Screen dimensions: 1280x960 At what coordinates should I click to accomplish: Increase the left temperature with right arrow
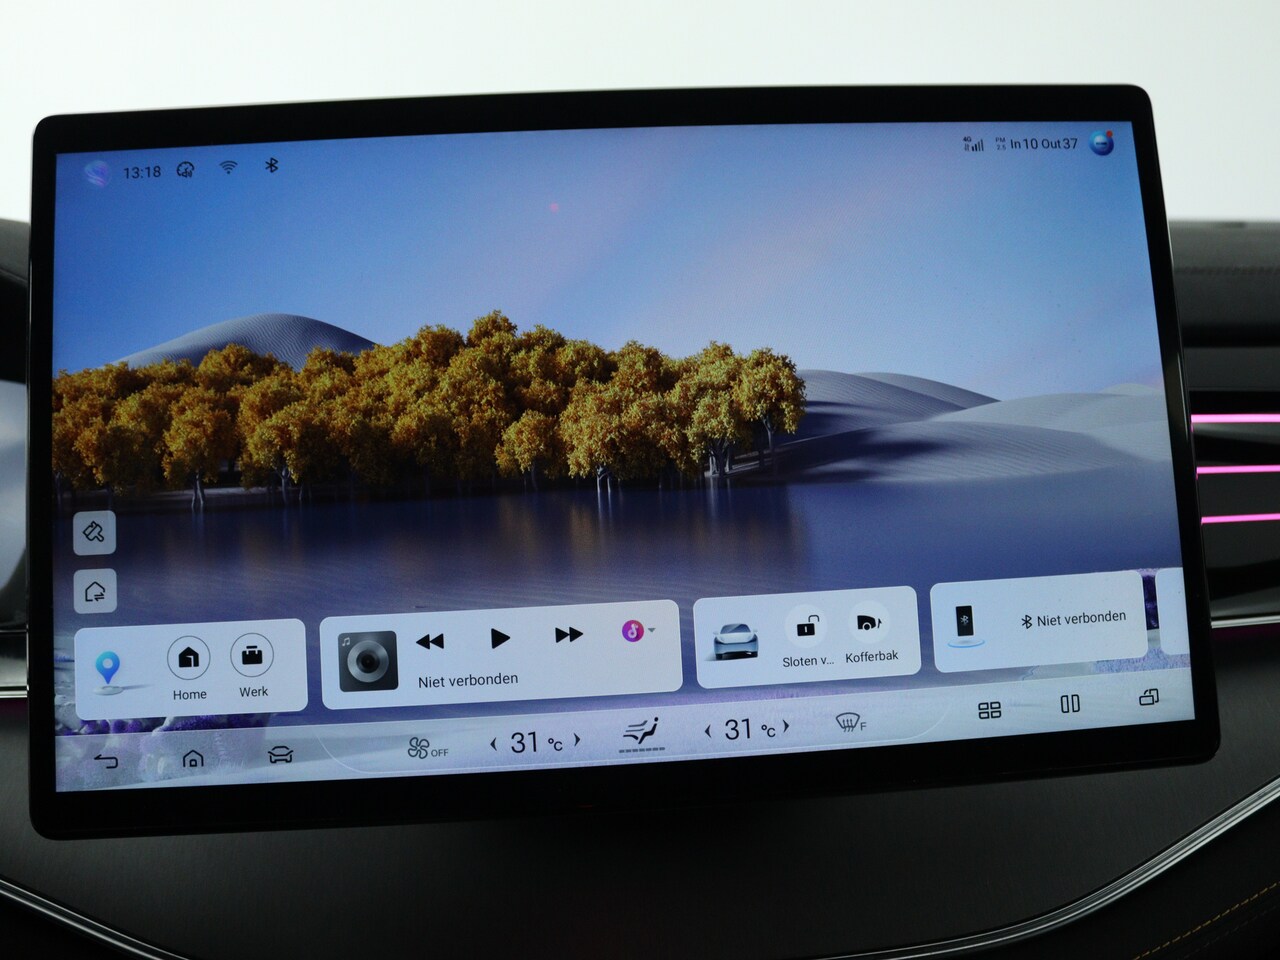click(577, 740)
